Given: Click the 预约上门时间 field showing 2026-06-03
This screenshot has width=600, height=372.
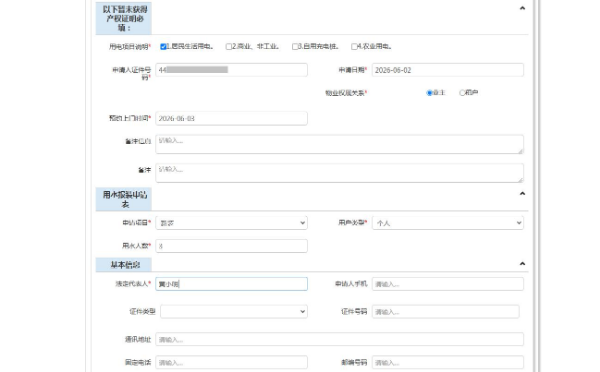Looking at the screenshot, I should click(232, 118).
